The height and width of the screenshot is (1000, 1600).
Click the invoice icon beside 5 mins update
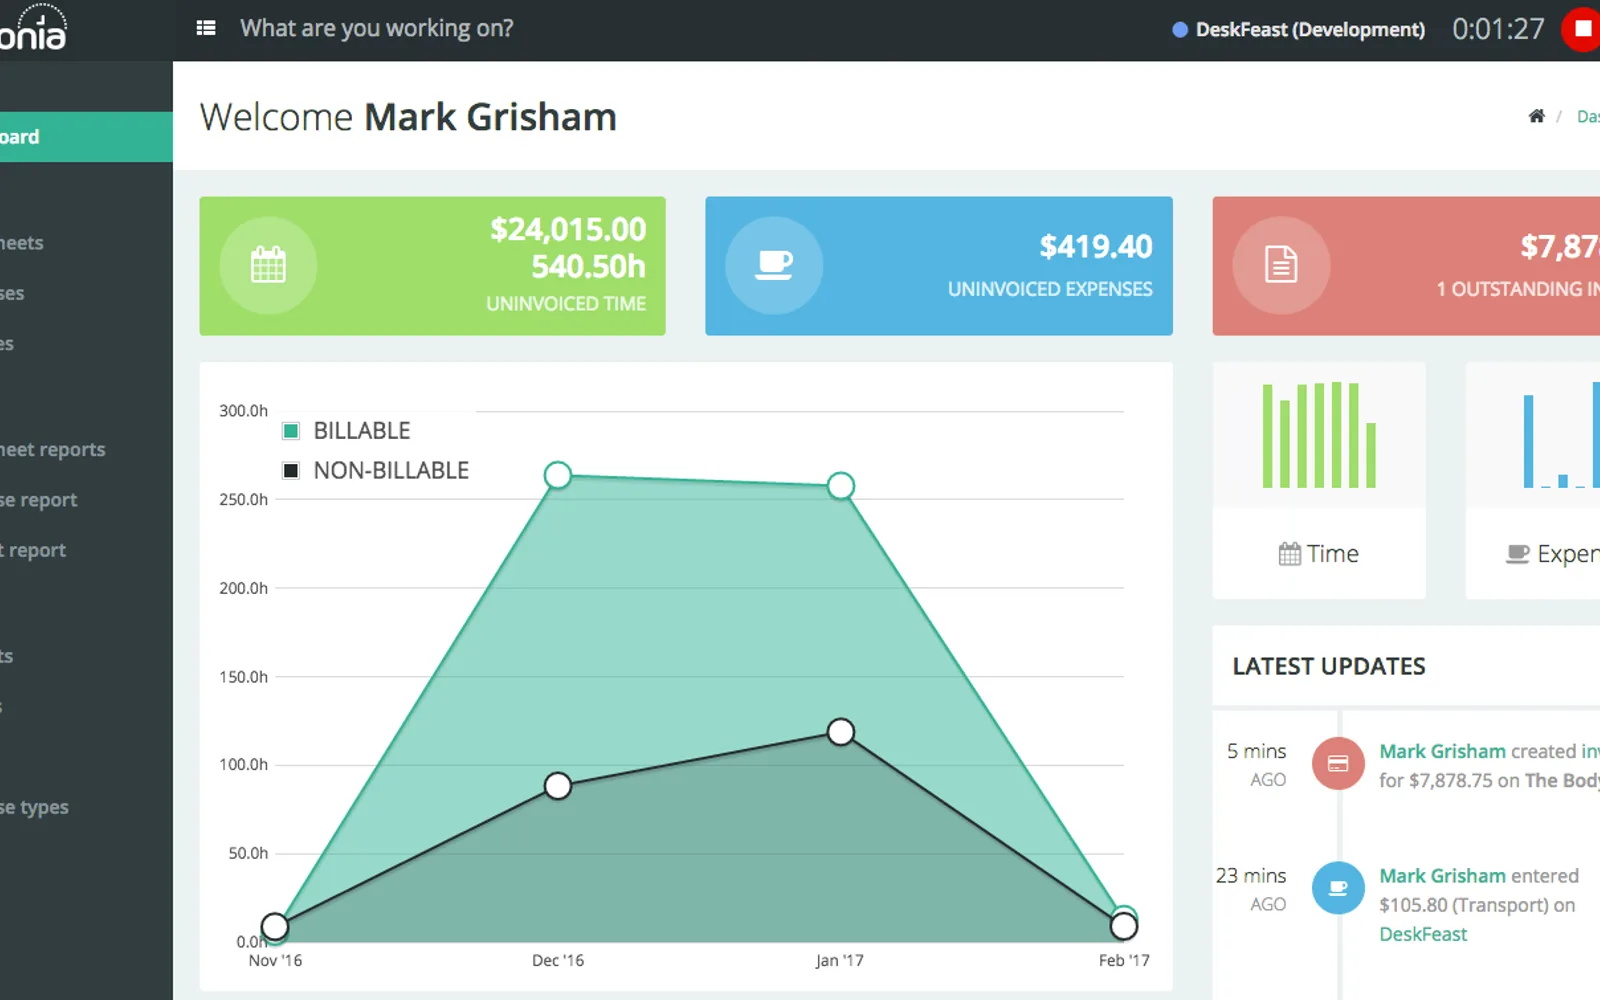pos(1338,764)
